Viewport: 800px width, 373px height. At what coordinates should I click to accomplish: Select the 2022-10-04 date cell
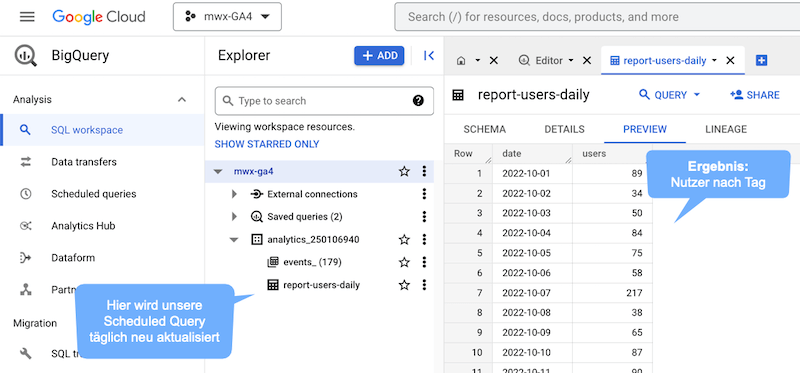(x=532, y=233)
